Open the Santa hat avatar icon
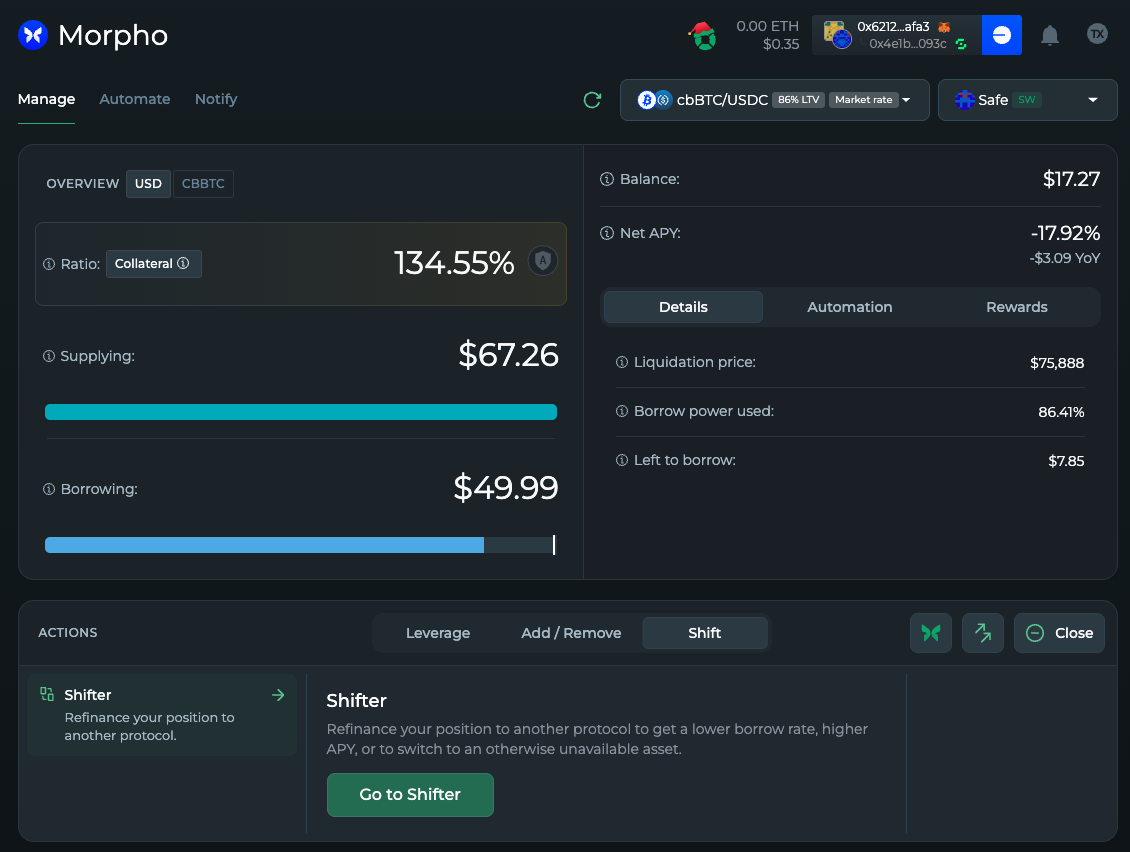Image resolution: width=1130 pixels, height=852 pixels. pyautogui.click(x=703, y=35)
